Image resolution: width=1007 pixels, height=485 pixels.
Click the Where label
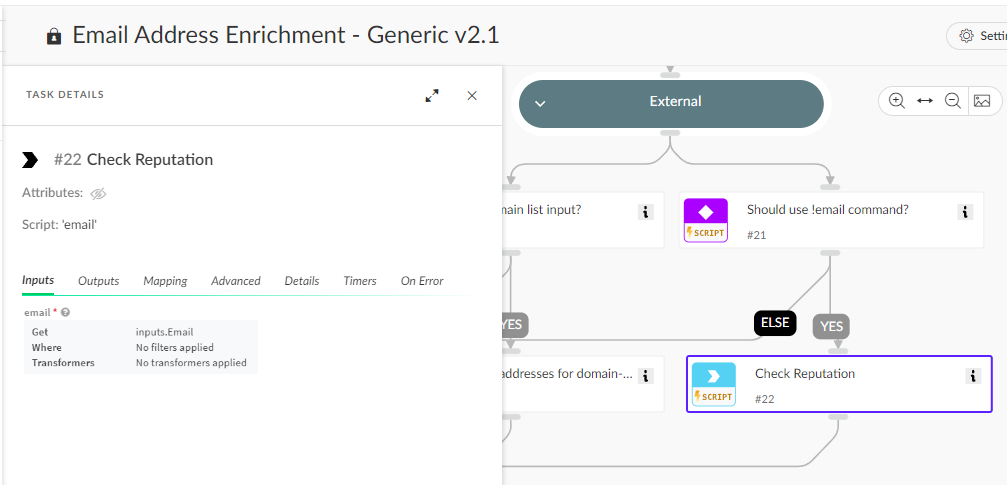point(47,348)
